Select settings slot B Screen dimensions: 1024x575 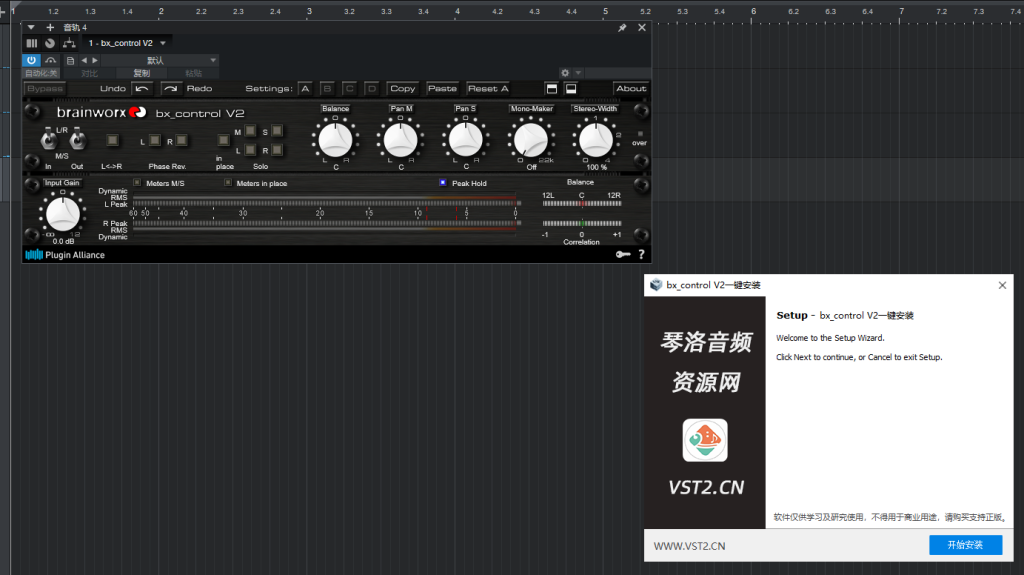click(327, 89)
